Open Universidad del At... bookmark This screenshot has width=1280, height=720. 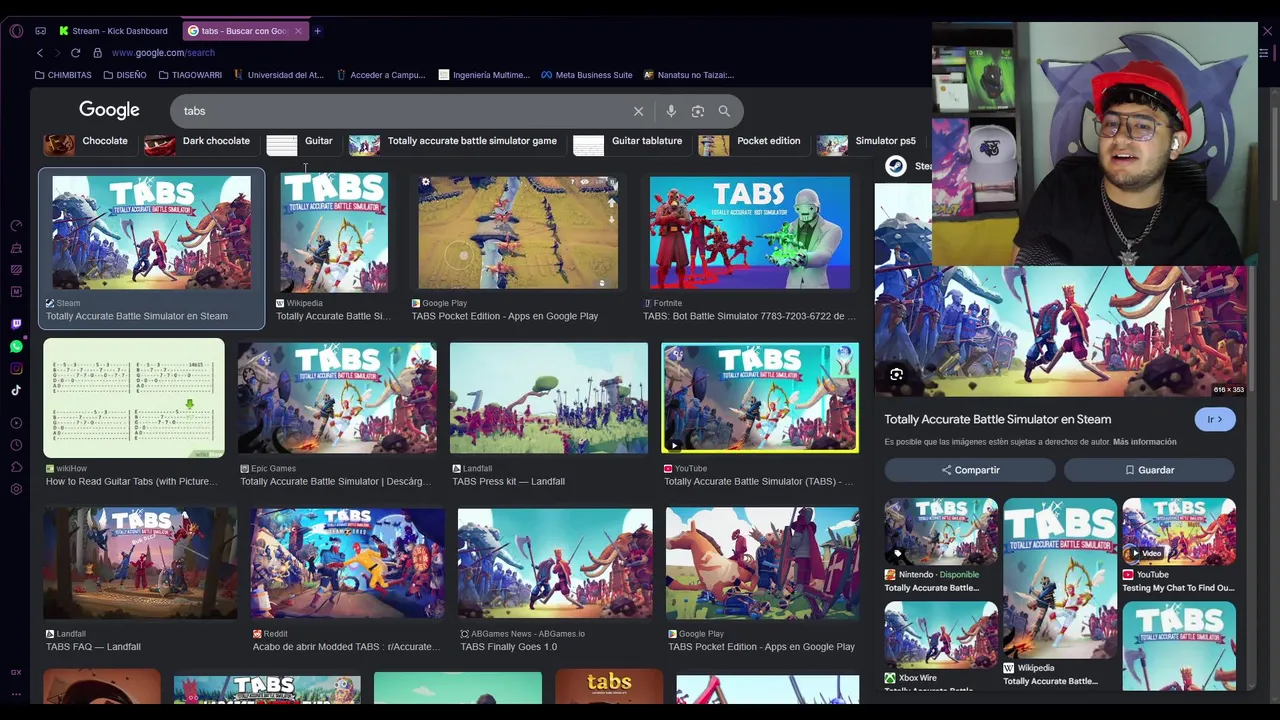click(x=279, y=75)
